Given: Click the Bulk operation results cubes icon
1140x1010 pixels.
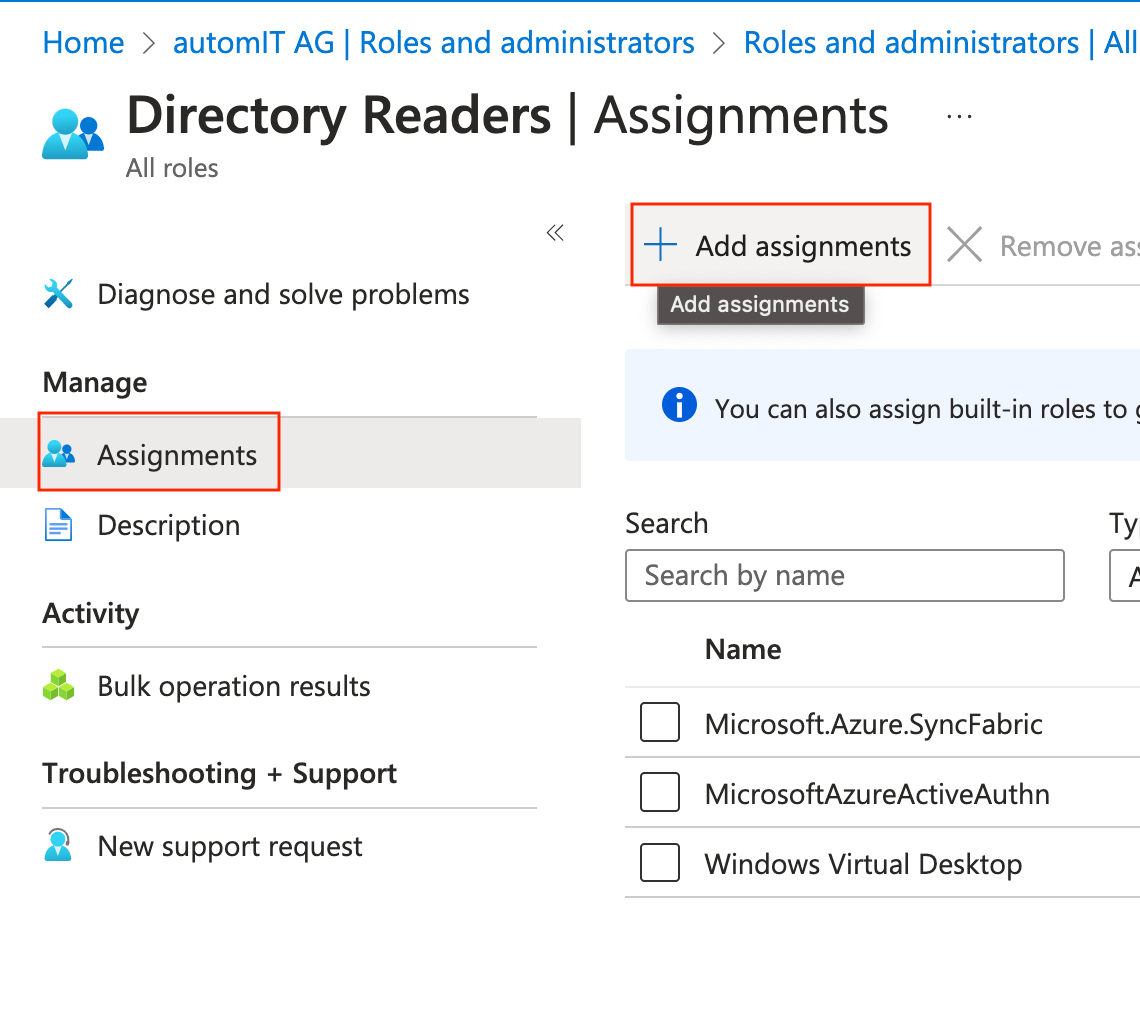Looking at the screenshot, I should coord(59,686).
